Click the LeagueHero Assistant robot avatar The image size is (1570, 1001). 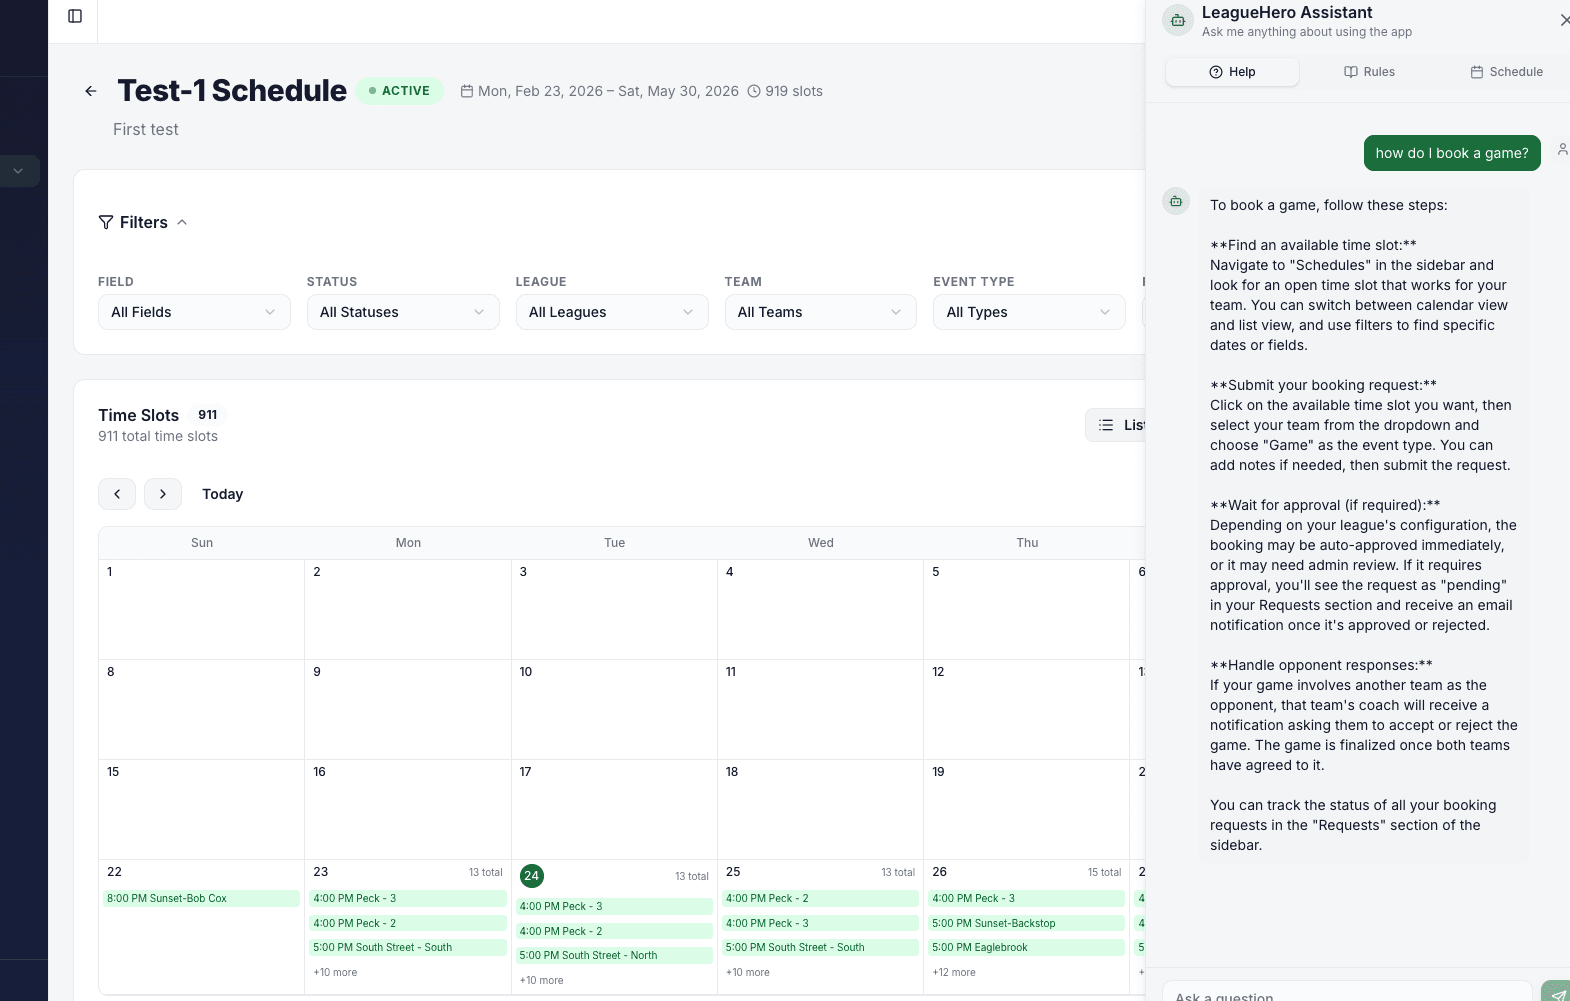[1178, 21]
